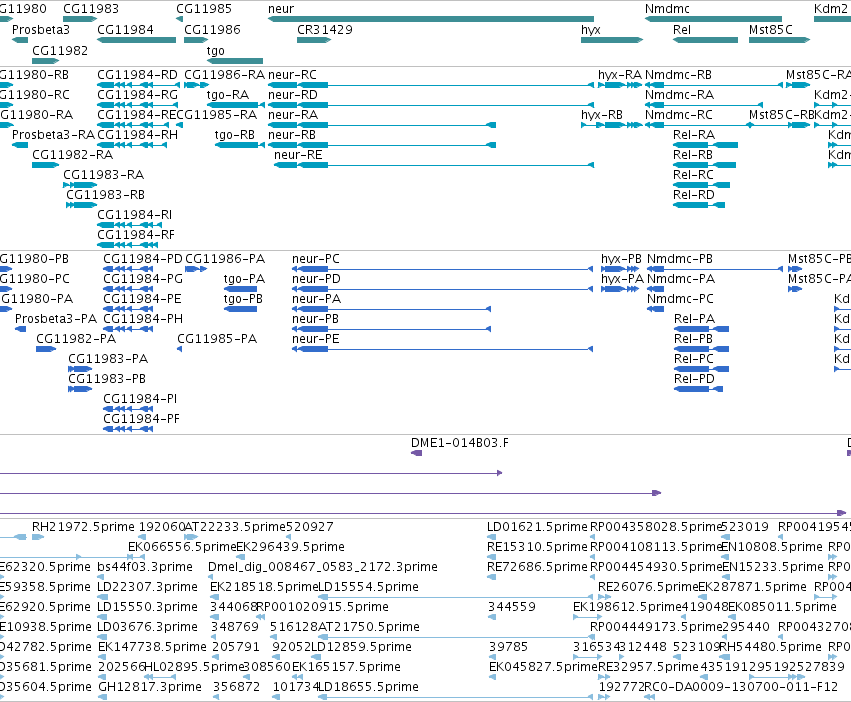This screenshot has width=851, height=702.
Task: Select EST EK045827.5prime
Action: [x=542, y=667]
